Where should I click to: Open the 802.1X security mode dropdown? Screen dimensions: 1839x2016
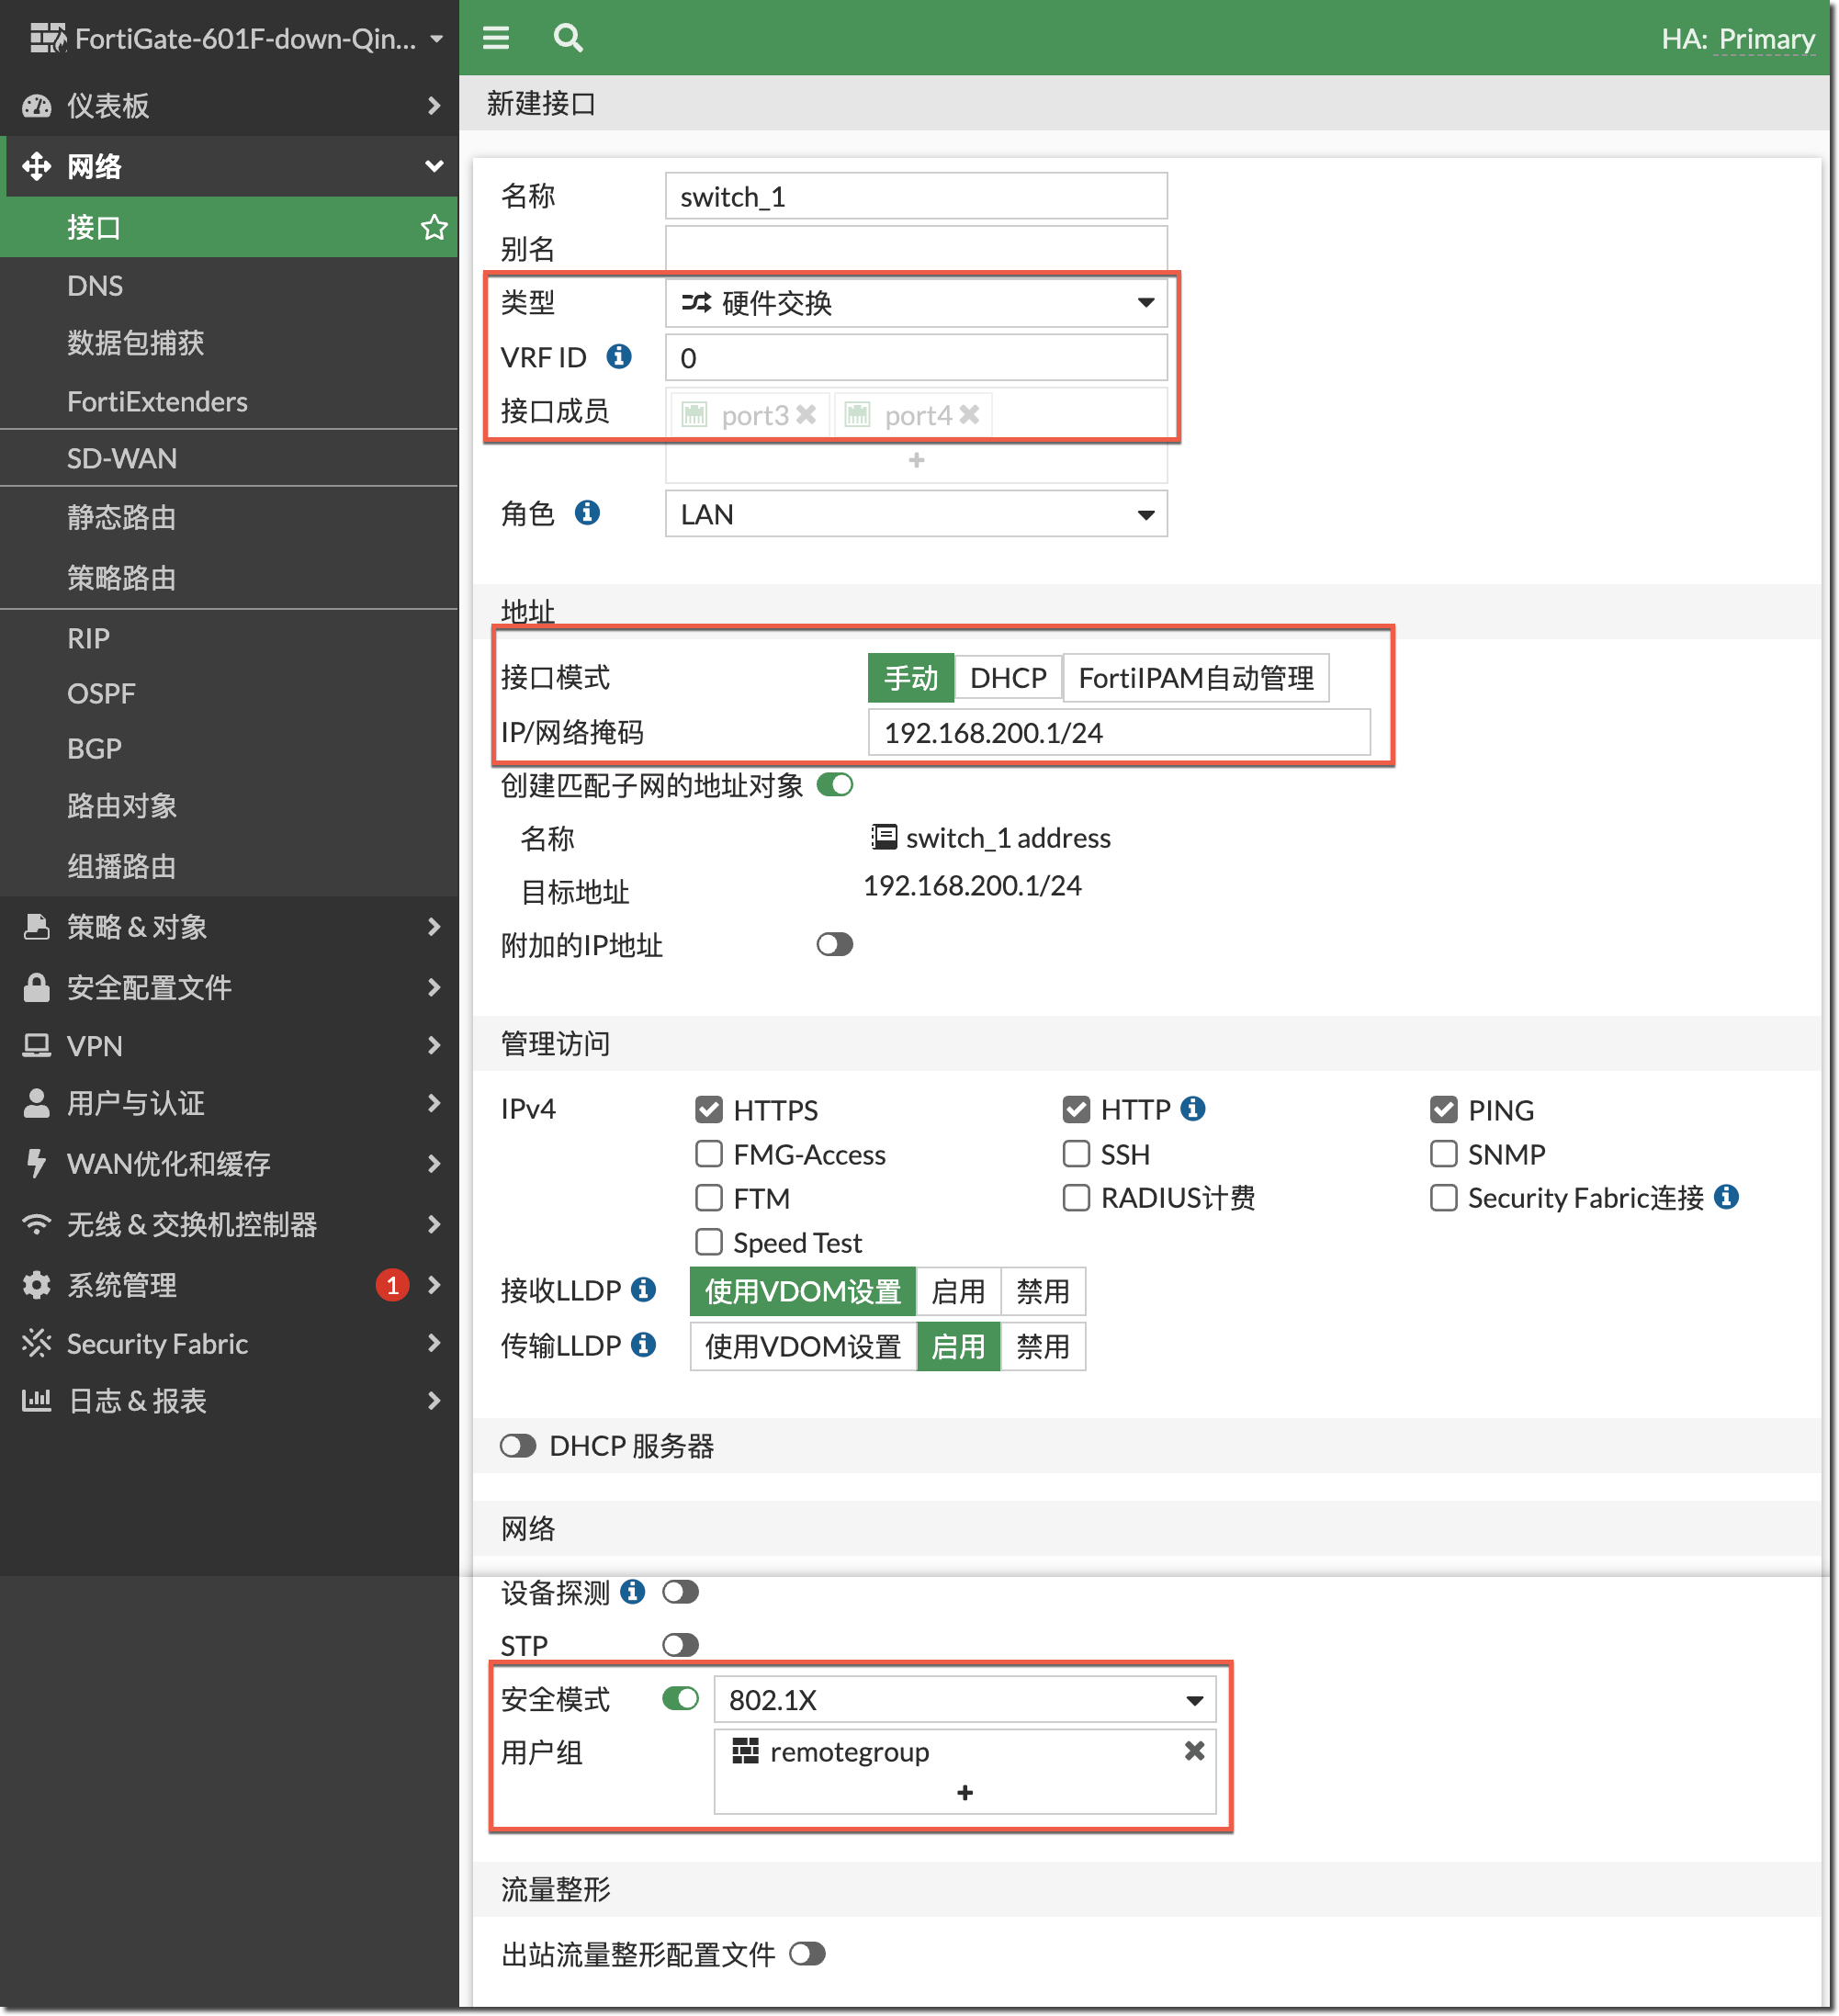(x=964, y=1699)
